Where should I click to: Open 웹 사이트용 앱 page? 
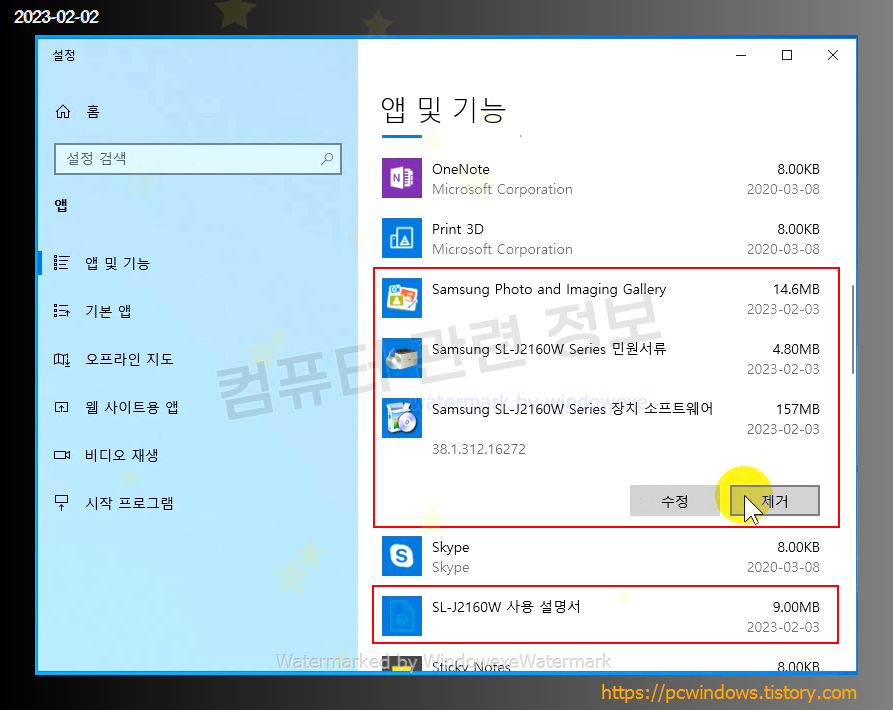pyautogui.click(x=197, y=407)
